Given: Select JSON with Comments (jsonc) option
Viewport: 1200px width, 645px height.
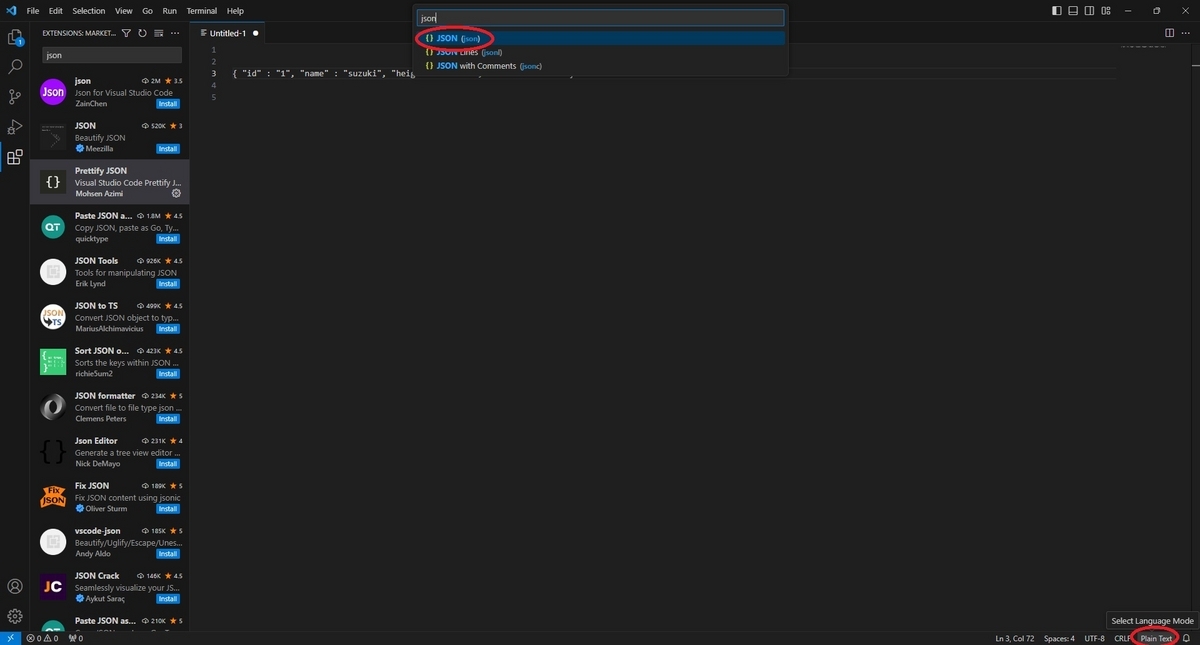Looking at the screenshot, I should pos(601,66).
